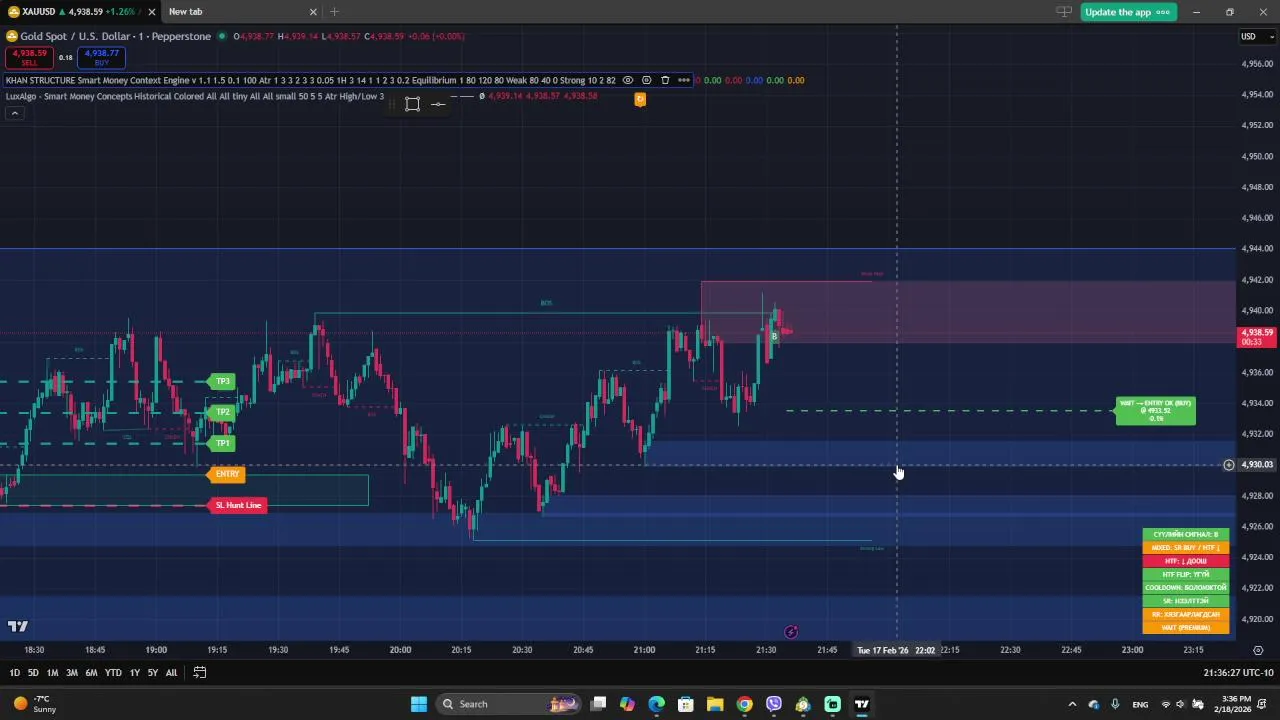Open File Explorer from the taskbar
The image size is (1280, 720).
click(715, 704)
